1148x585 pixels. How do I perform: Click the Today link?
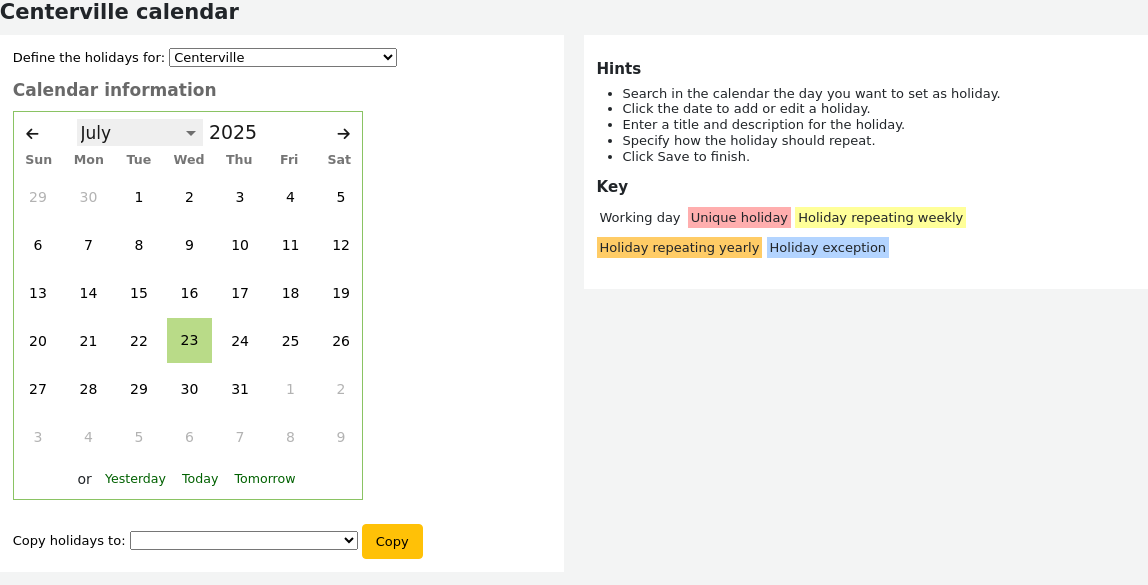199,478
